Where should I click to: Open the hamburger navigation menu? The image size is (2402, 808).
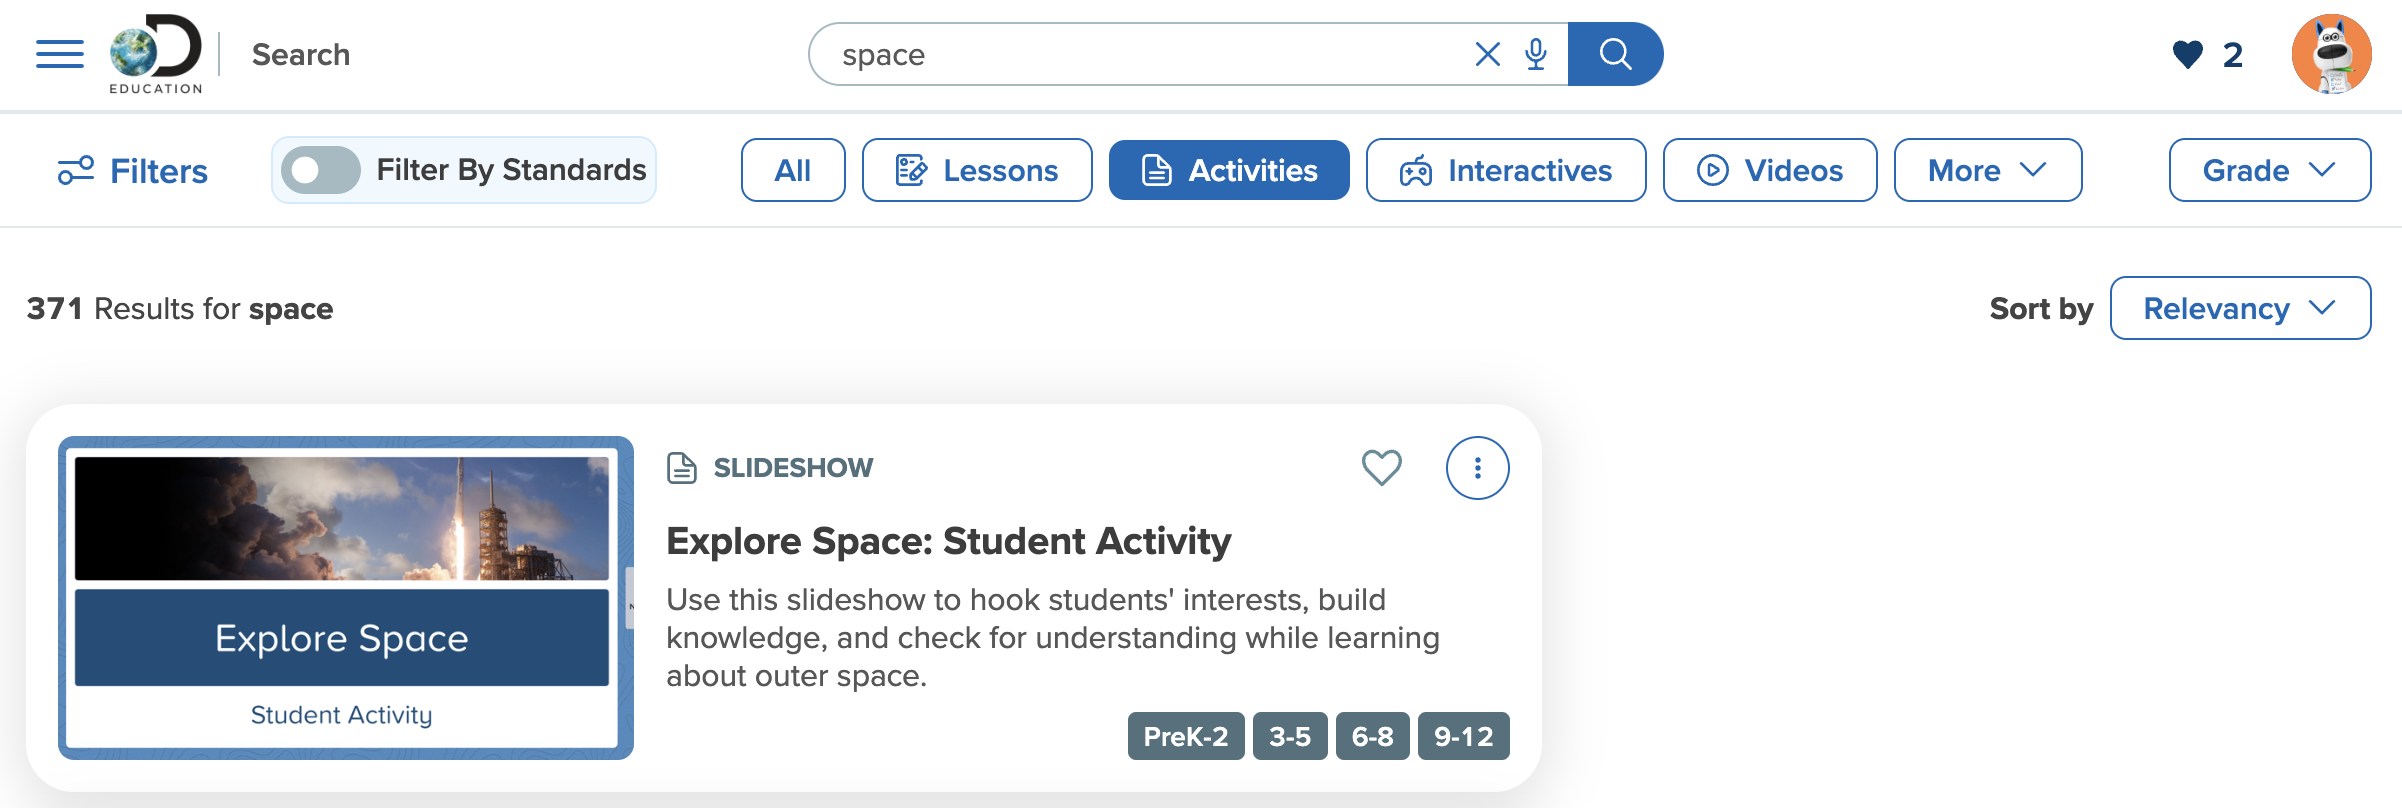click(x=60, y=54)
